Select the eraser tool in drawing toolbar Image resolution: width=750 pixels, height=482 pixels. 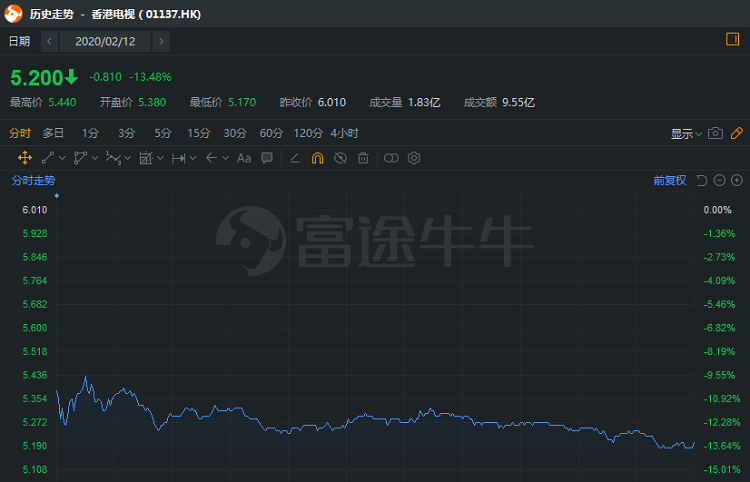295,158
